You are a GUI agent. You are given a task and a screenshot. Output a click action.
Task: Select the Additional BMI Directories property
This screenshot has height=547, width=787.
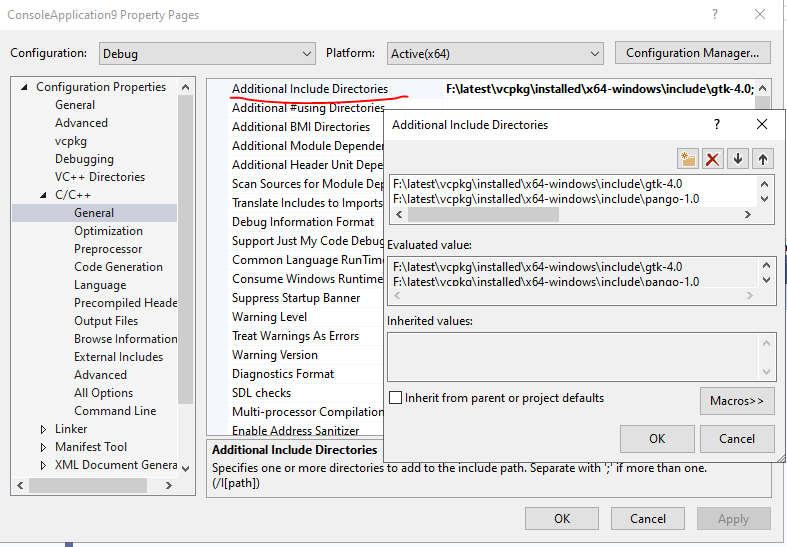pyautogui.click(x=301, y=127)
